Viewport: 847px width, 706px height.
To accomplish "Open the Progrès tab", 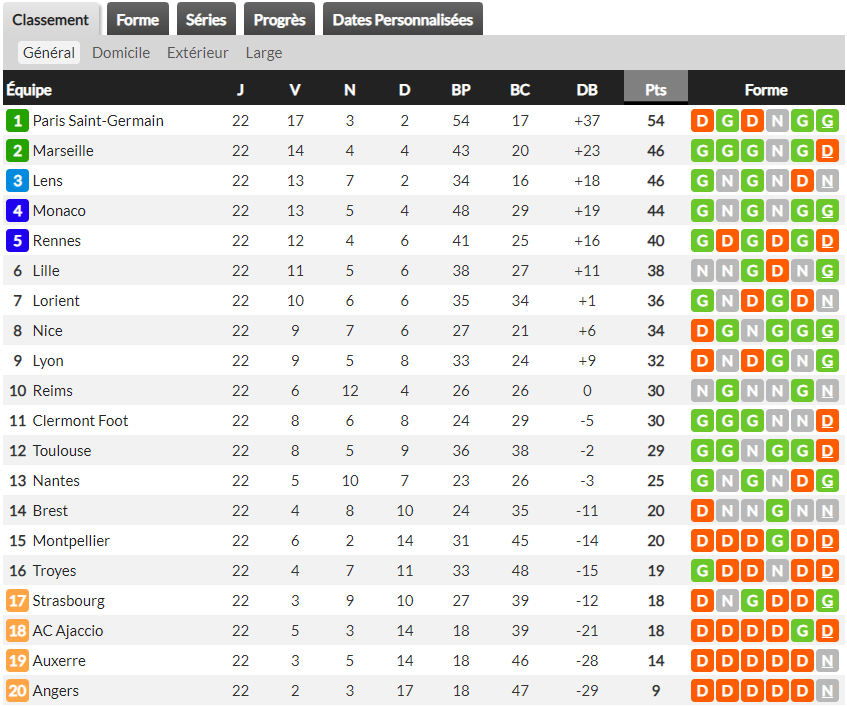I will 280,20.
